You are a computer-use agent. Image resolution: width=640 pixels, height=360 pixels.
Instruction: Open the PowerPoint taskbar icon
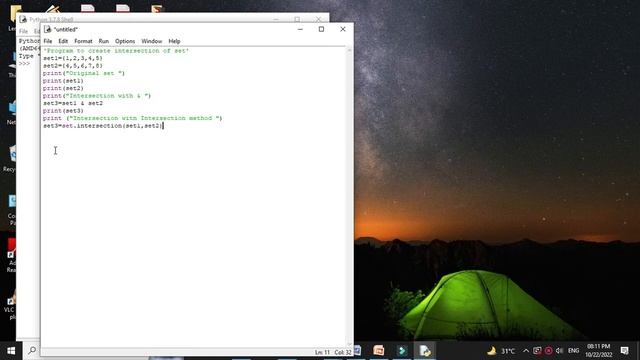[x=379, y=351]
